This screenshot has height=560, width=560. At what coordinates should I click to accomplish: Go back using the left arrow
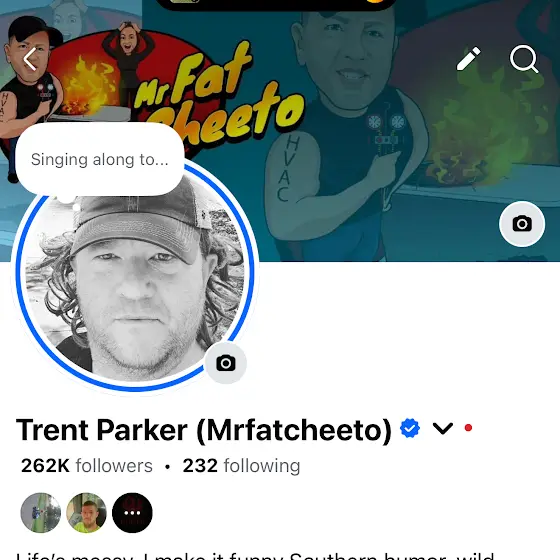pyautogui.click(x=30, y=59)
